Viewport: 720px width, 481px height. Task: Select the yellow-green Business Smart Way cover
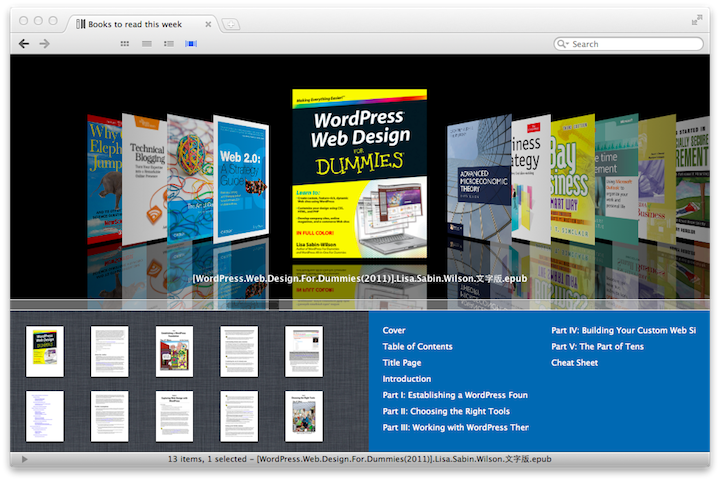point(573,179)
